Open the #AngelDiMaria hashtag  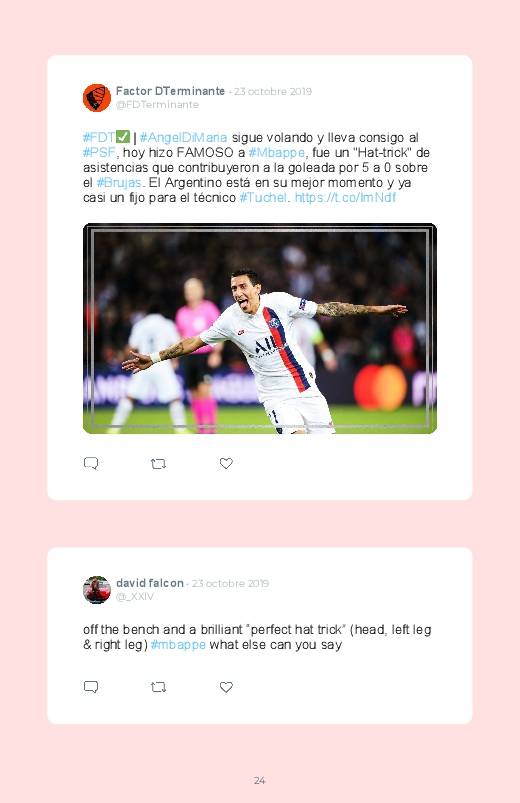coord(183,138)
